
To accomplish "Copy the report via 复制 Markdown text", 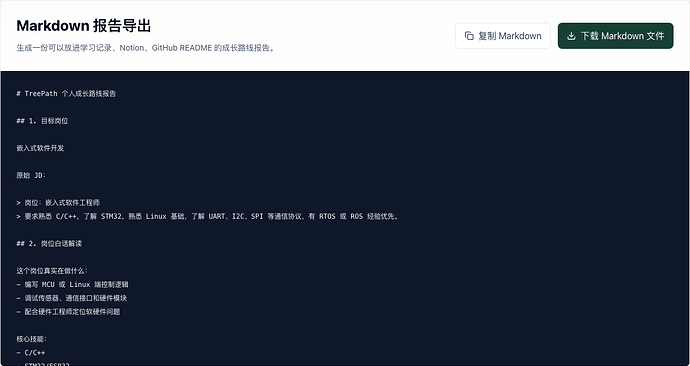I will (510, 36).
